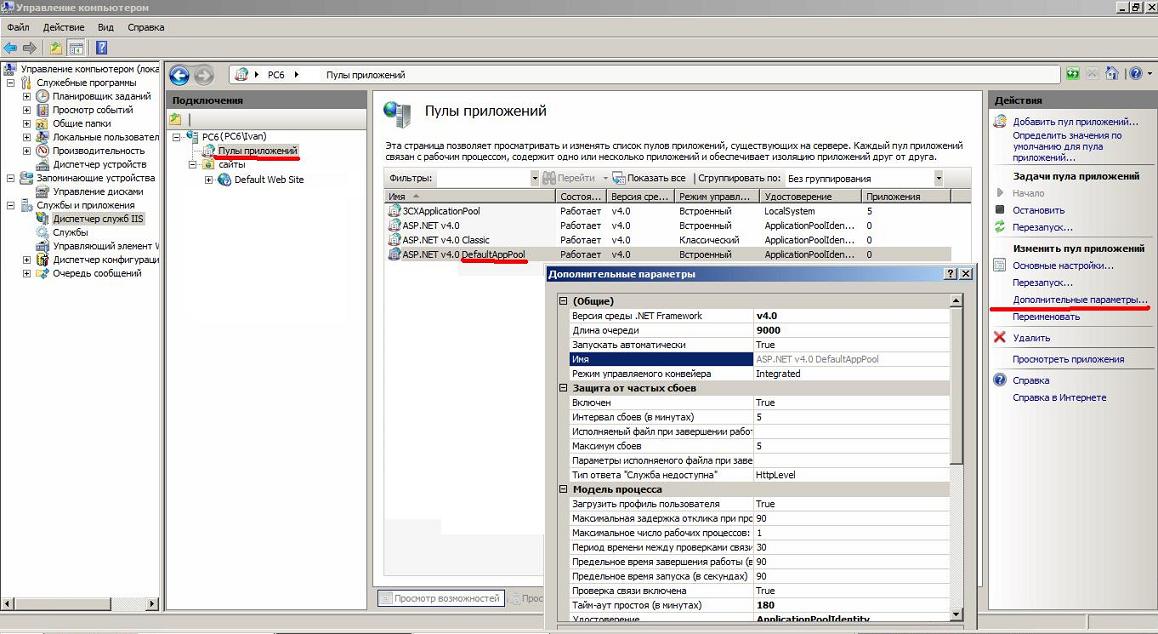Collapse the (Общие) property section
Viewport: 1158px width, 634px height.
[563, 301]
